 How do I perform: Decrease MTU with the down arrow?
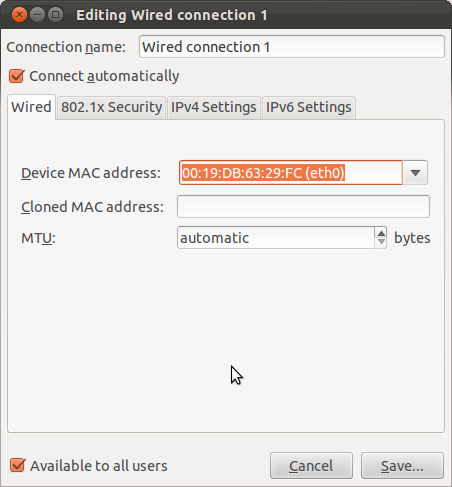pos(381,243)
